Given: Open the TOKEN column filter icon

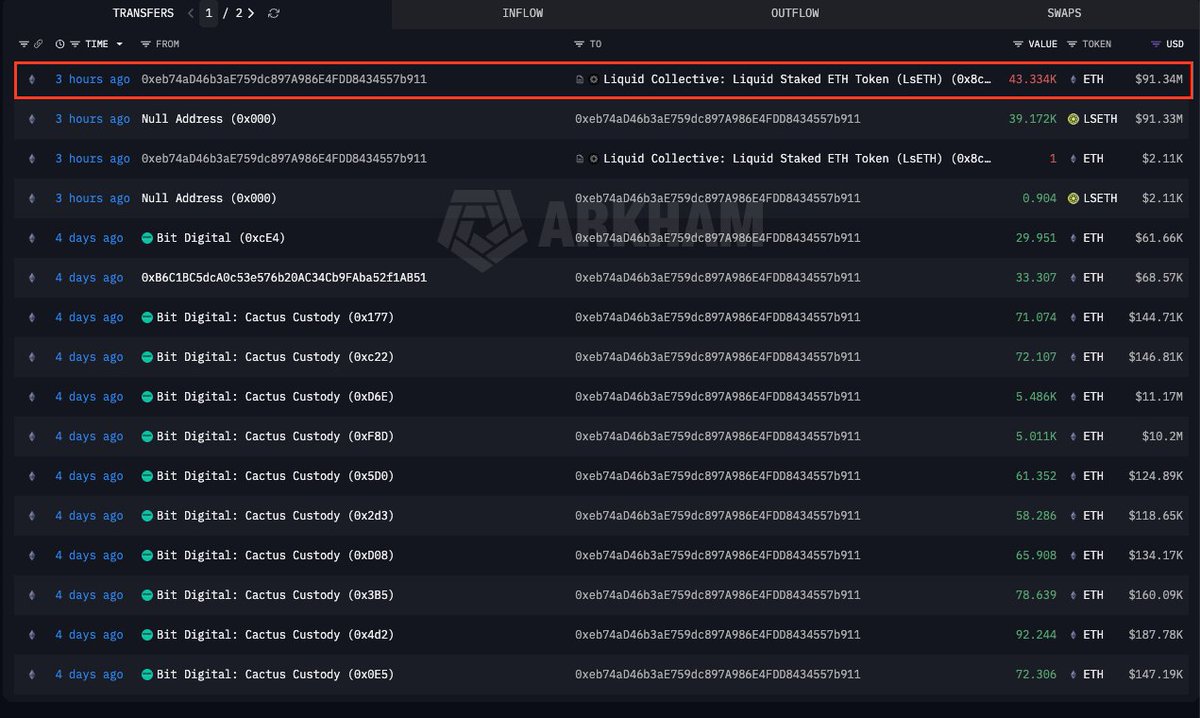Looking at the screenshot, I should tap(1072, 44).
